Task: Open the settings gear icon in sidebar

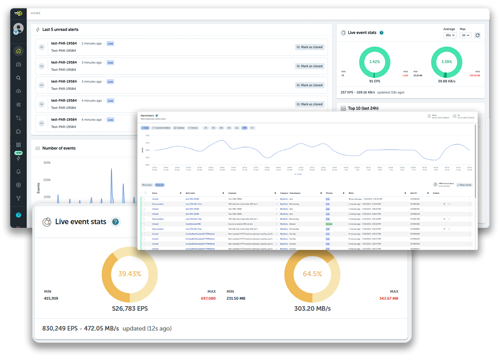Action: tap(19, 185)
